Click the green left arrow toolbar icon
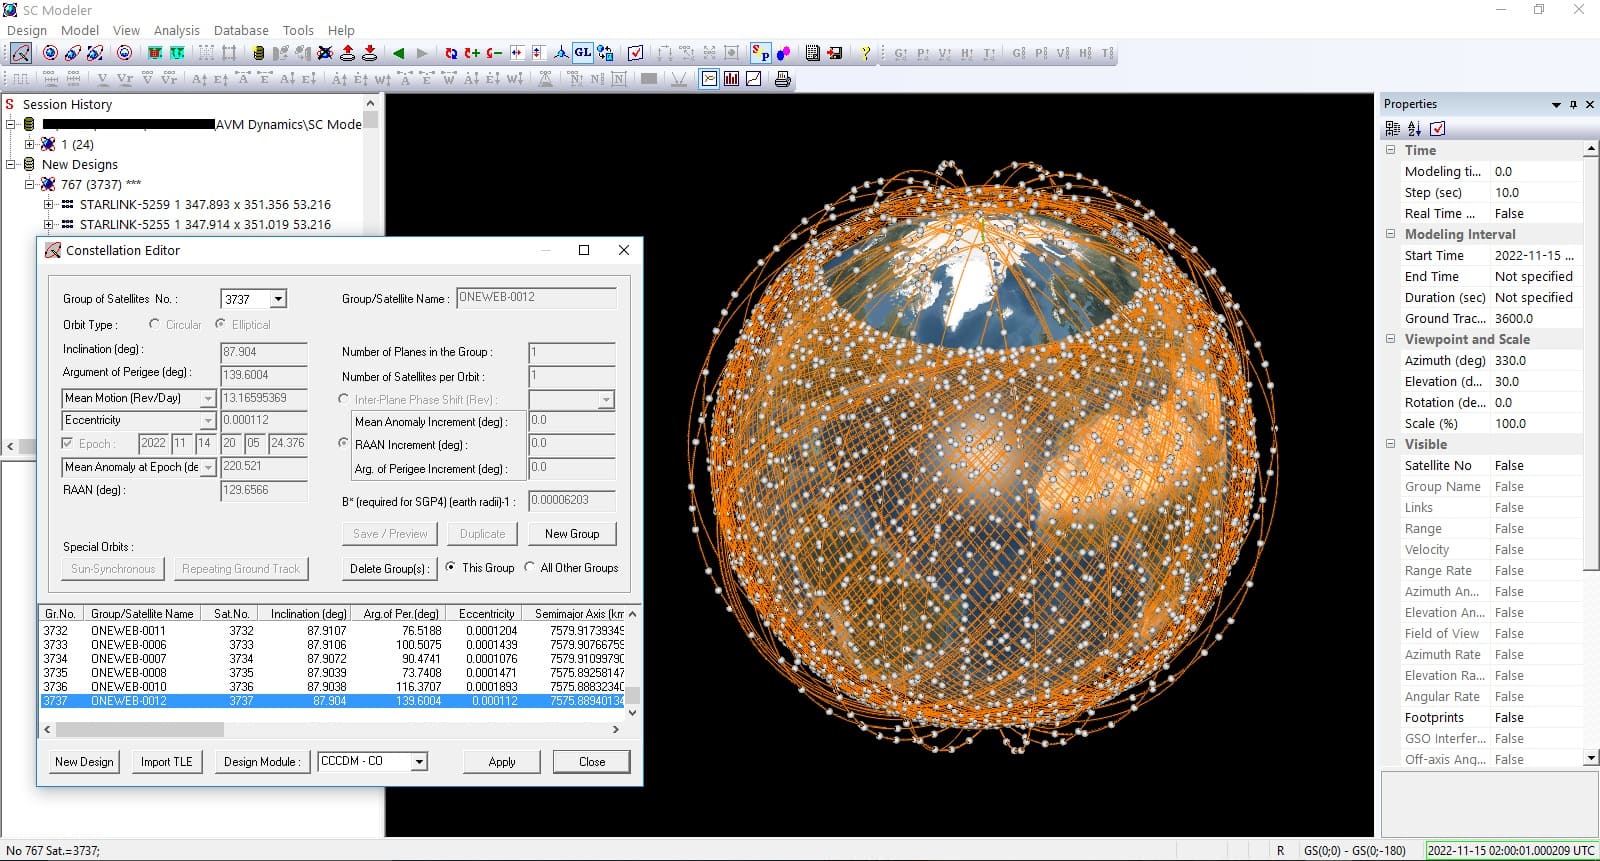 tap(399, 53)
